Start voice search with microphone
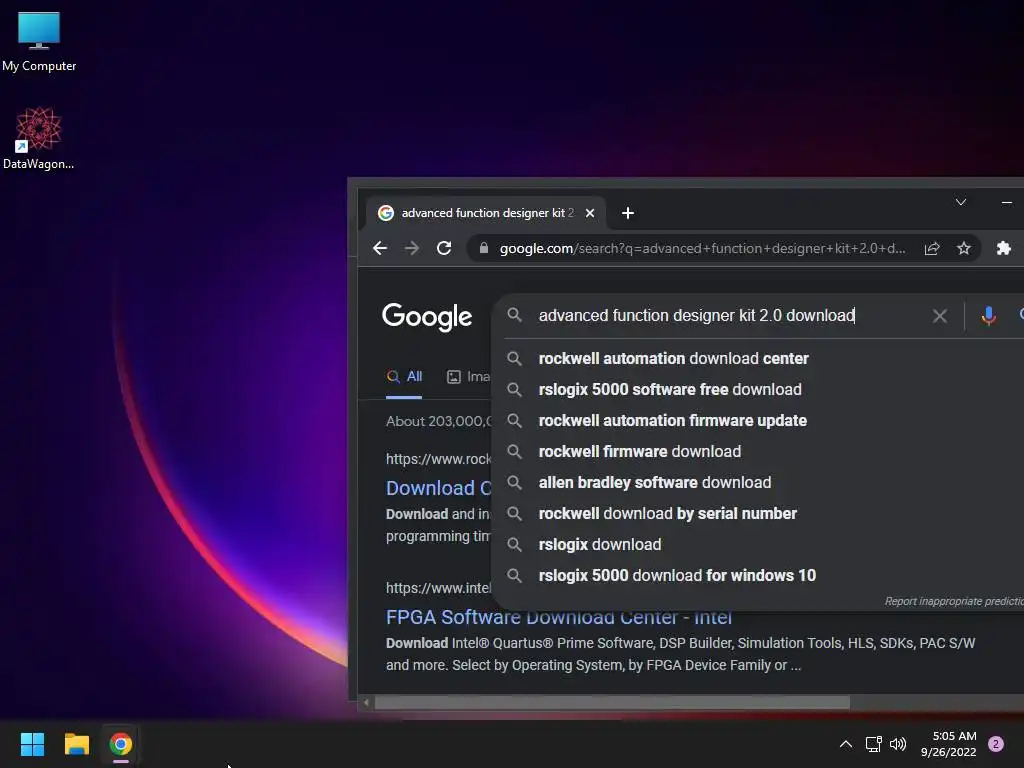 989,316
